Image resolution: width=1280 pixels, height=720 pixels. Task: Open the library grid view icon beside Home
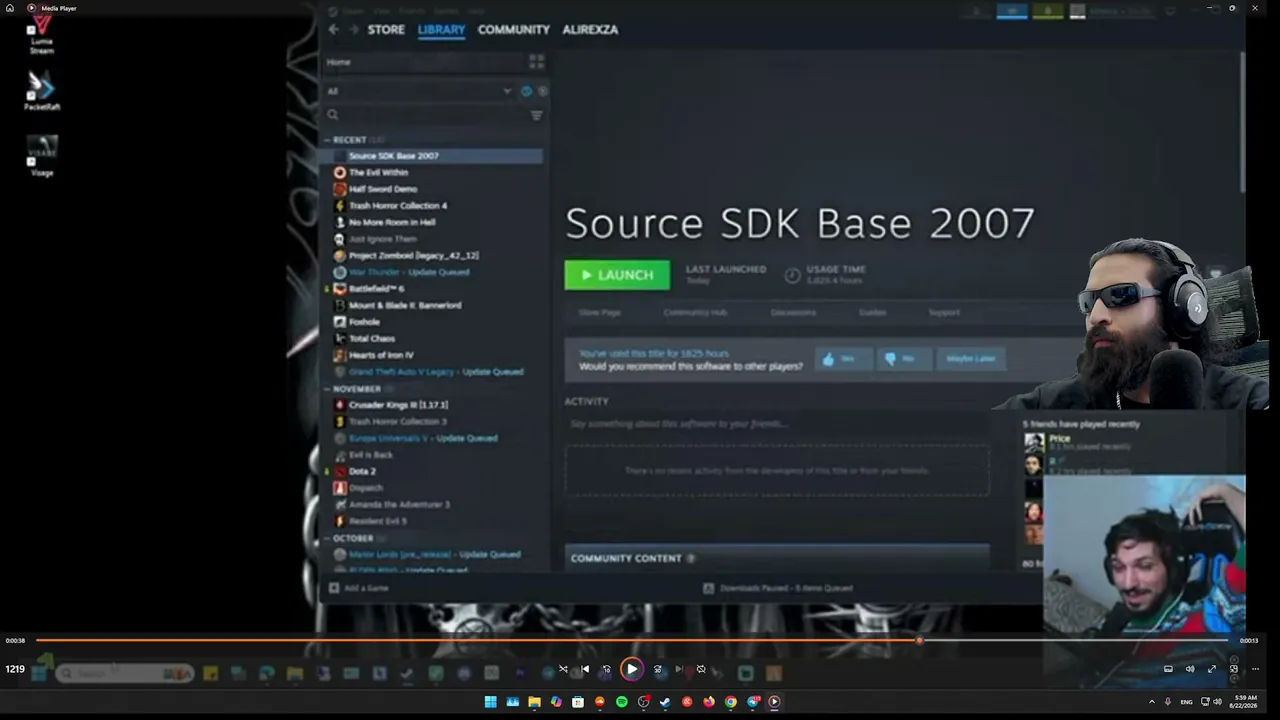pyautogui.click(x=536, y=62)
